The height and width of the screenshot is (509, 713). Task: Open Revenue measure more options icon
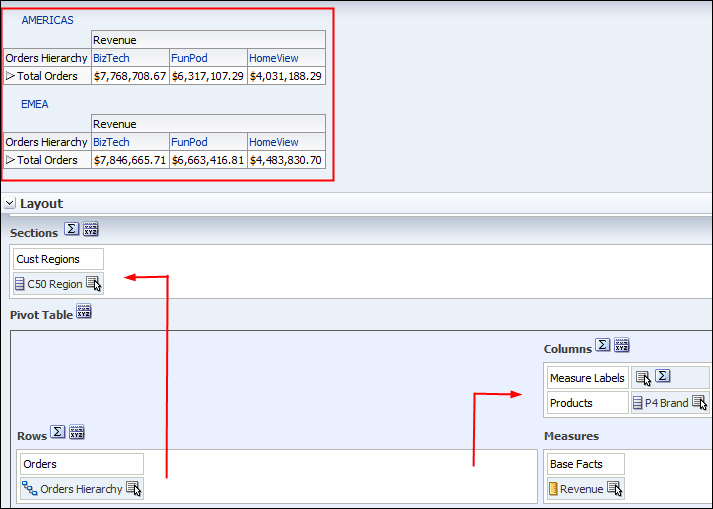click(x=615, y=489)
